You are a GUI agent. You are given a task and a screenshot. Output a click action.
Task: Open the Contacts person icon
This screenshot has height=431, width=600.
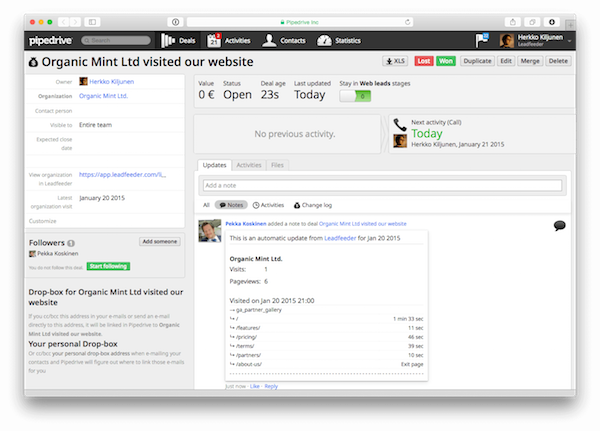pos(269,40)
